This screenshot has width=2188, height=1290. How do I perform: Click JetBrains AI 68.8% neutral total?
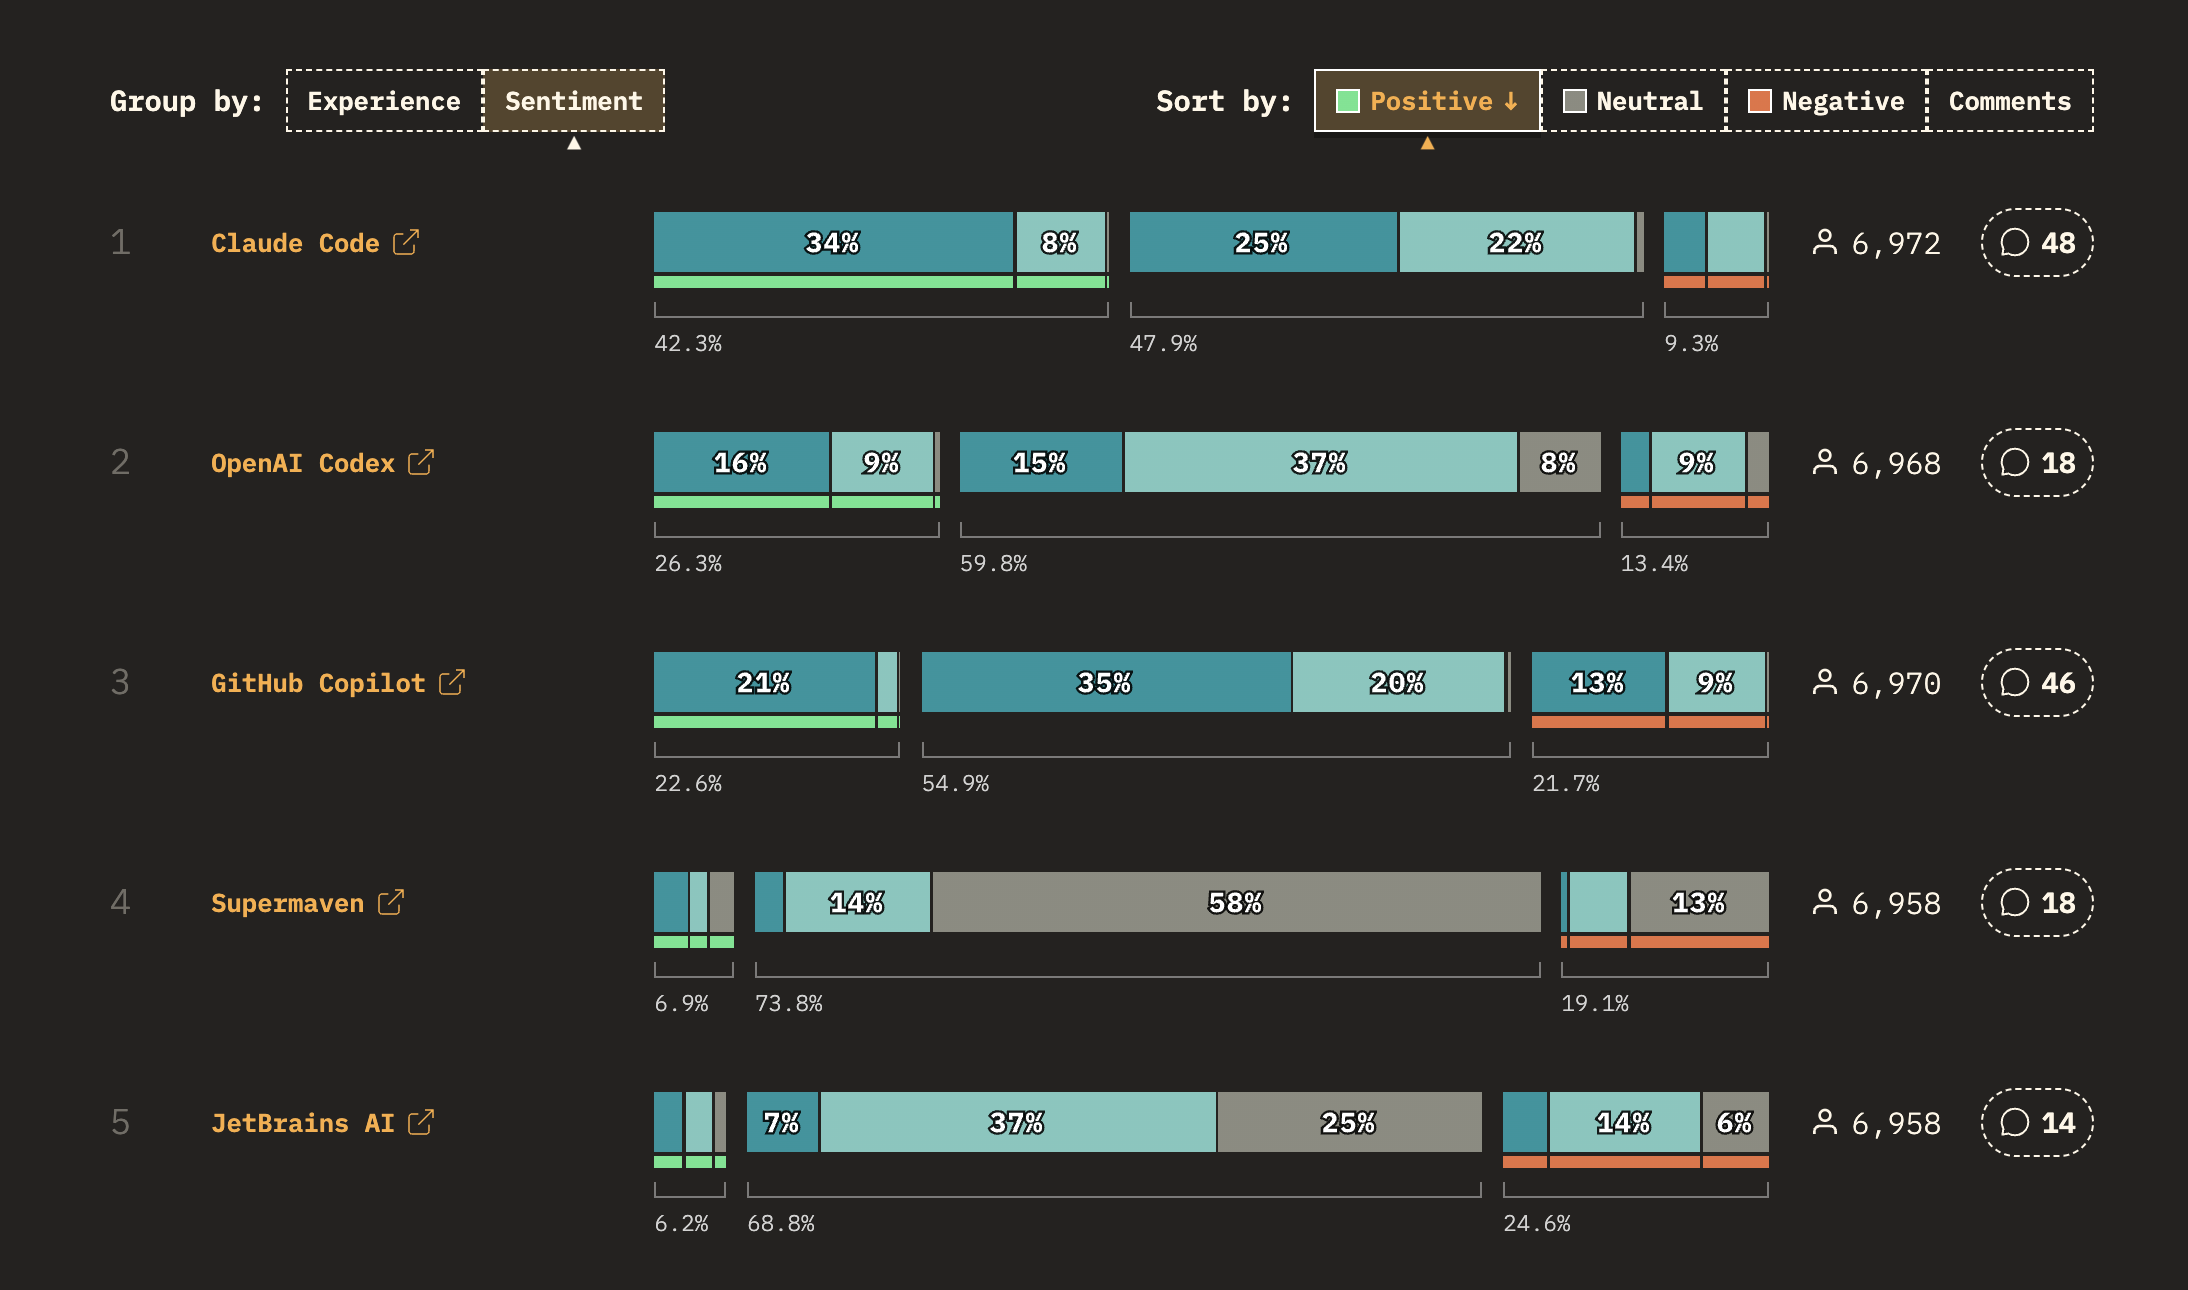point(781,1223)
